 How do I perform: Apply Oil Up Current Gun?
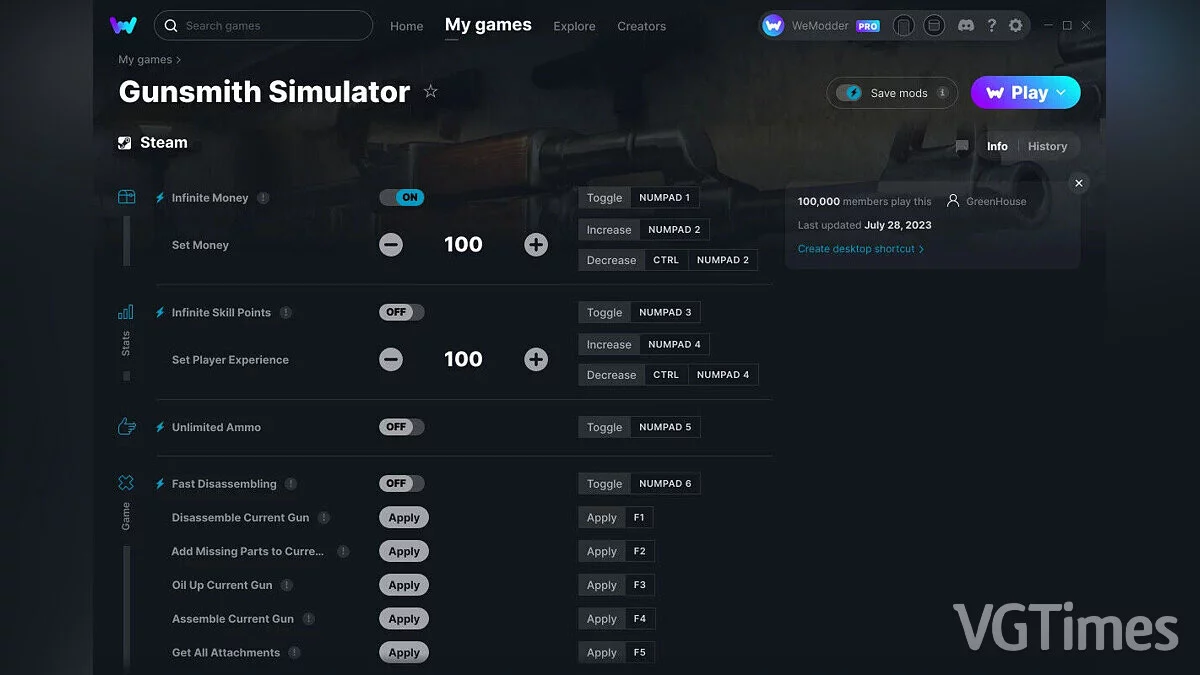[x=404, y=585]
